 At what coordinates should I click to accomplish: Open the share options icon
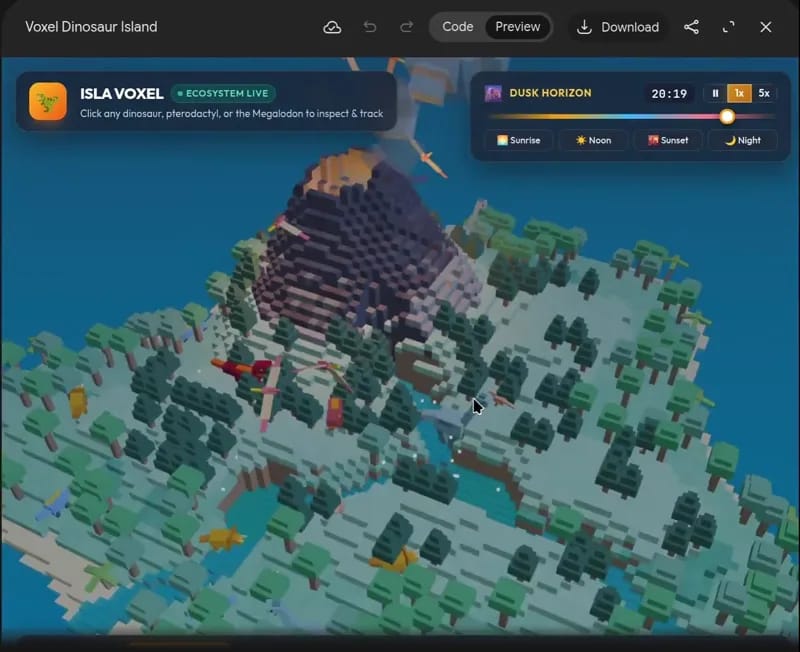pyautogui.click(x=691, y=27)
